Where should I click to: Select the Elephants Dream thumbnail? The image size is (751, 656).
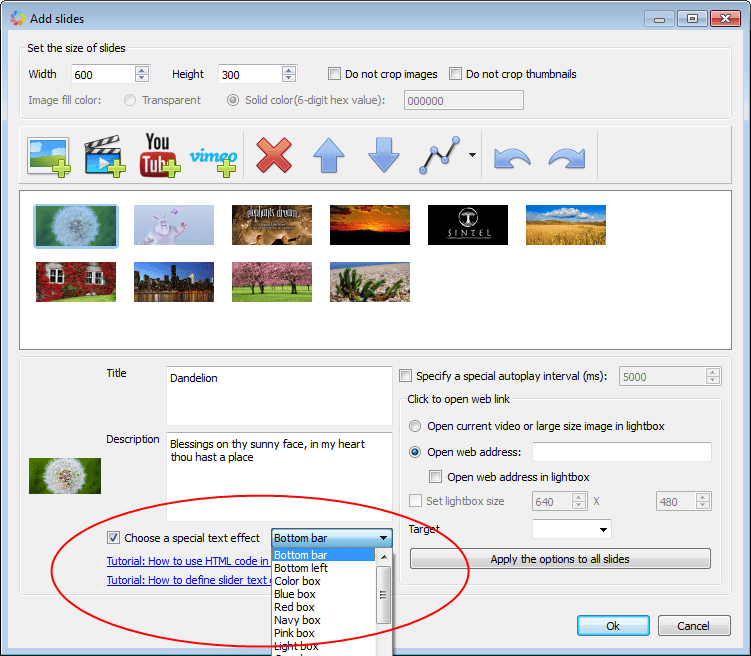click(272, 225)
